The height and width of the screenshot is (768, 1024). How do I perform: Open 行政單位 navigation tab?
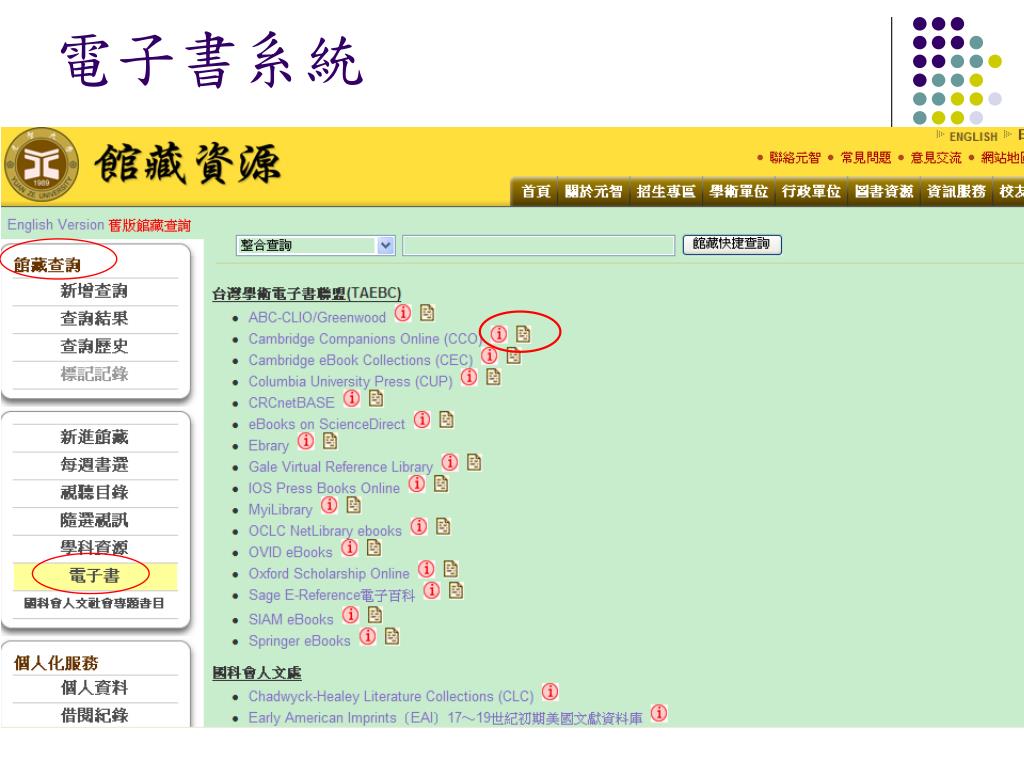[x=811, y=192]
